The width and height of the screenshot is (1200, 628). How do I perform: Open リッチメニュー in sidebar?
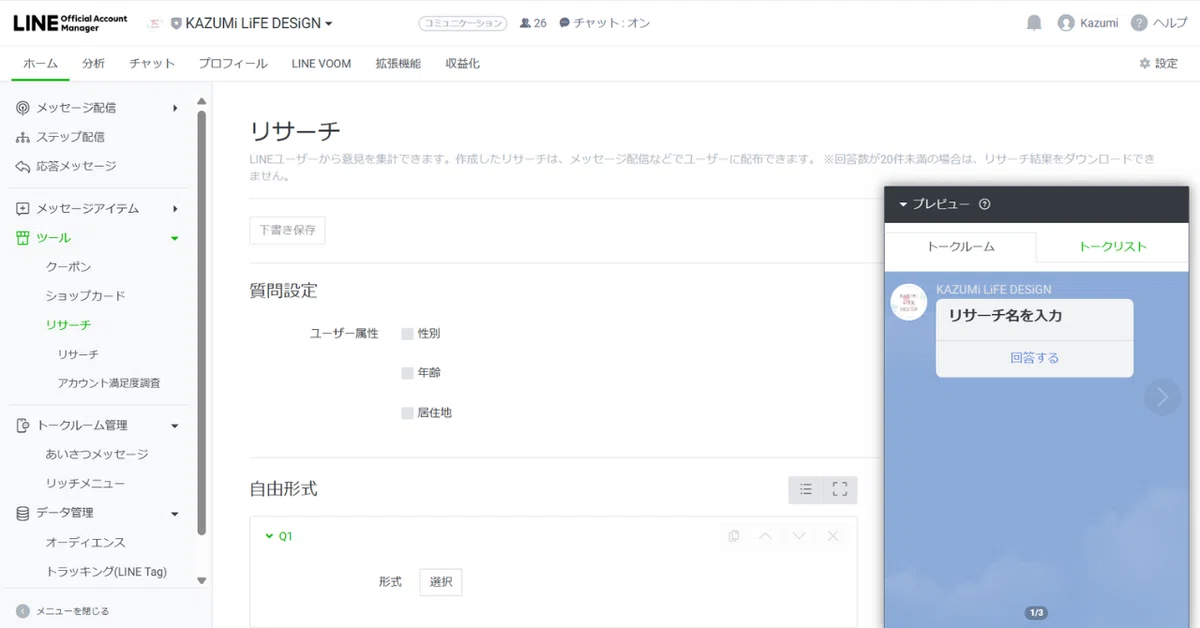85,483
